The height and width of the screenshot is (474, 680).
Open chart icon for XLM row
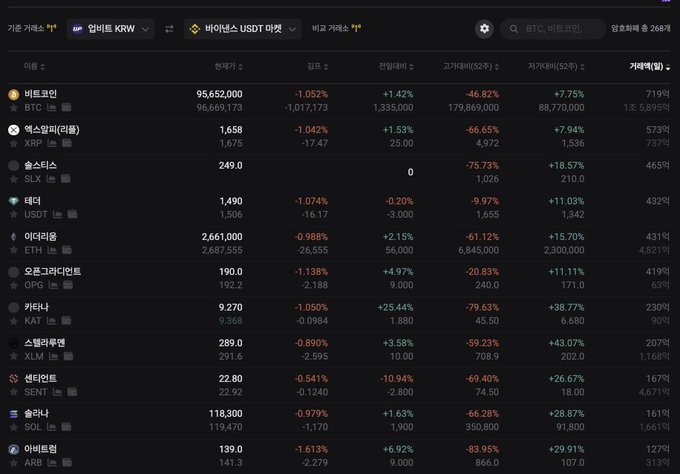click(x=54, y=356)
